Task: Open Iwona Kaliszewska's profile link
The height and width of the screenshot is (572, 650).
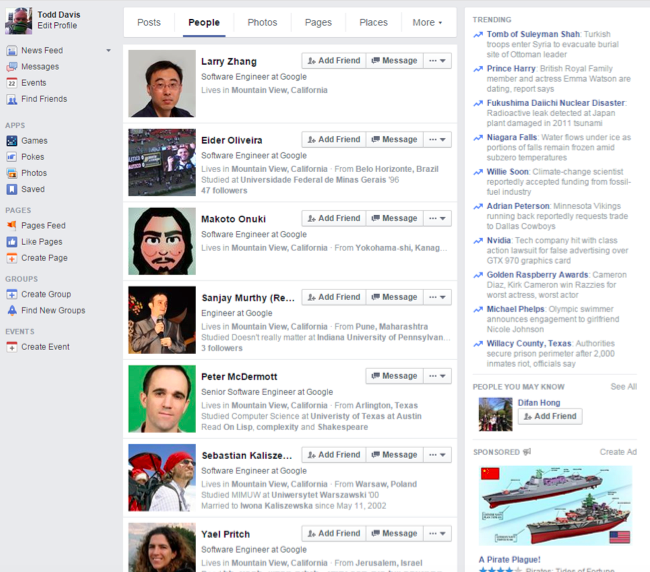Action: (276, 506)
